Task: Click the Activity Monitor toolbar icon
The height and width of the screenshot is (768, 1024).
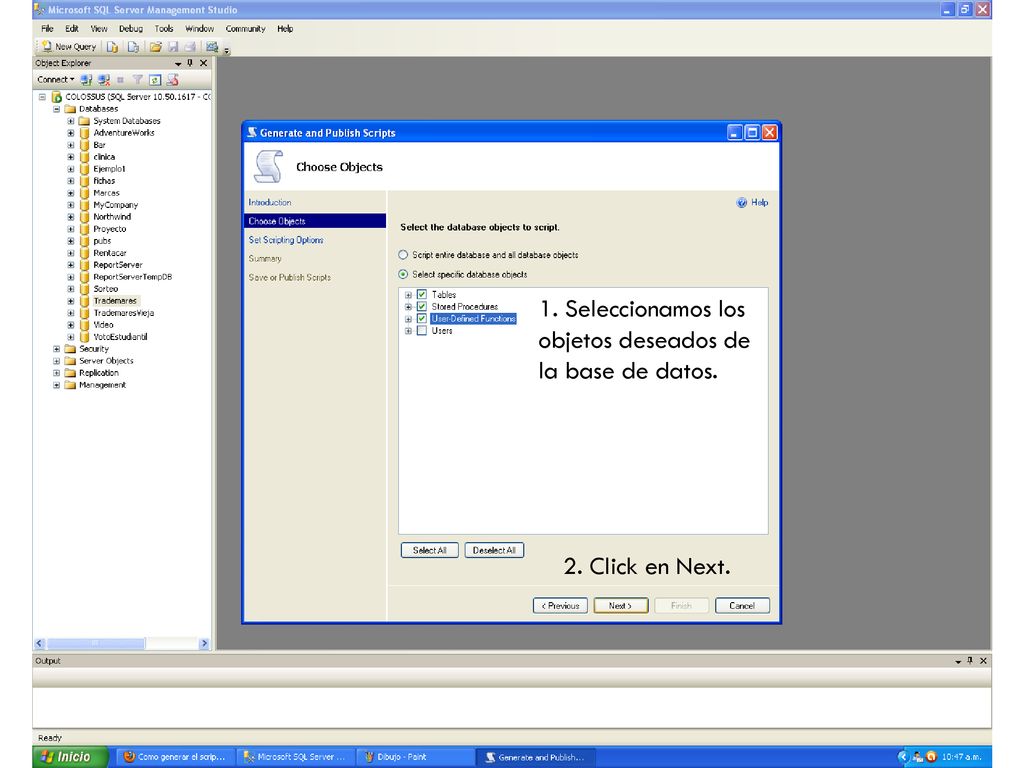Action: coord(212,47)
